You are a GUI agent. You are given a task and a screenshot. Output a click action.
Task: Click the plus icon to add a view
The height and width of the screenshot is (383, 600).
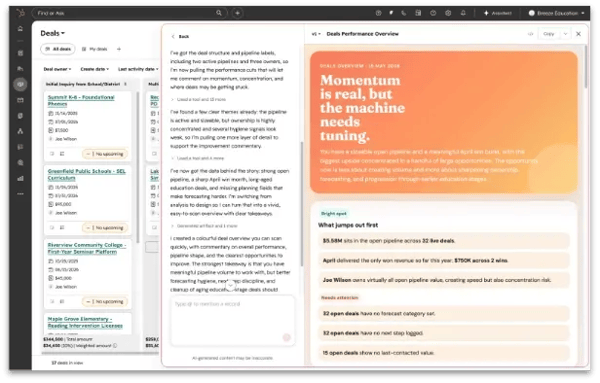(x=119, y=49)
